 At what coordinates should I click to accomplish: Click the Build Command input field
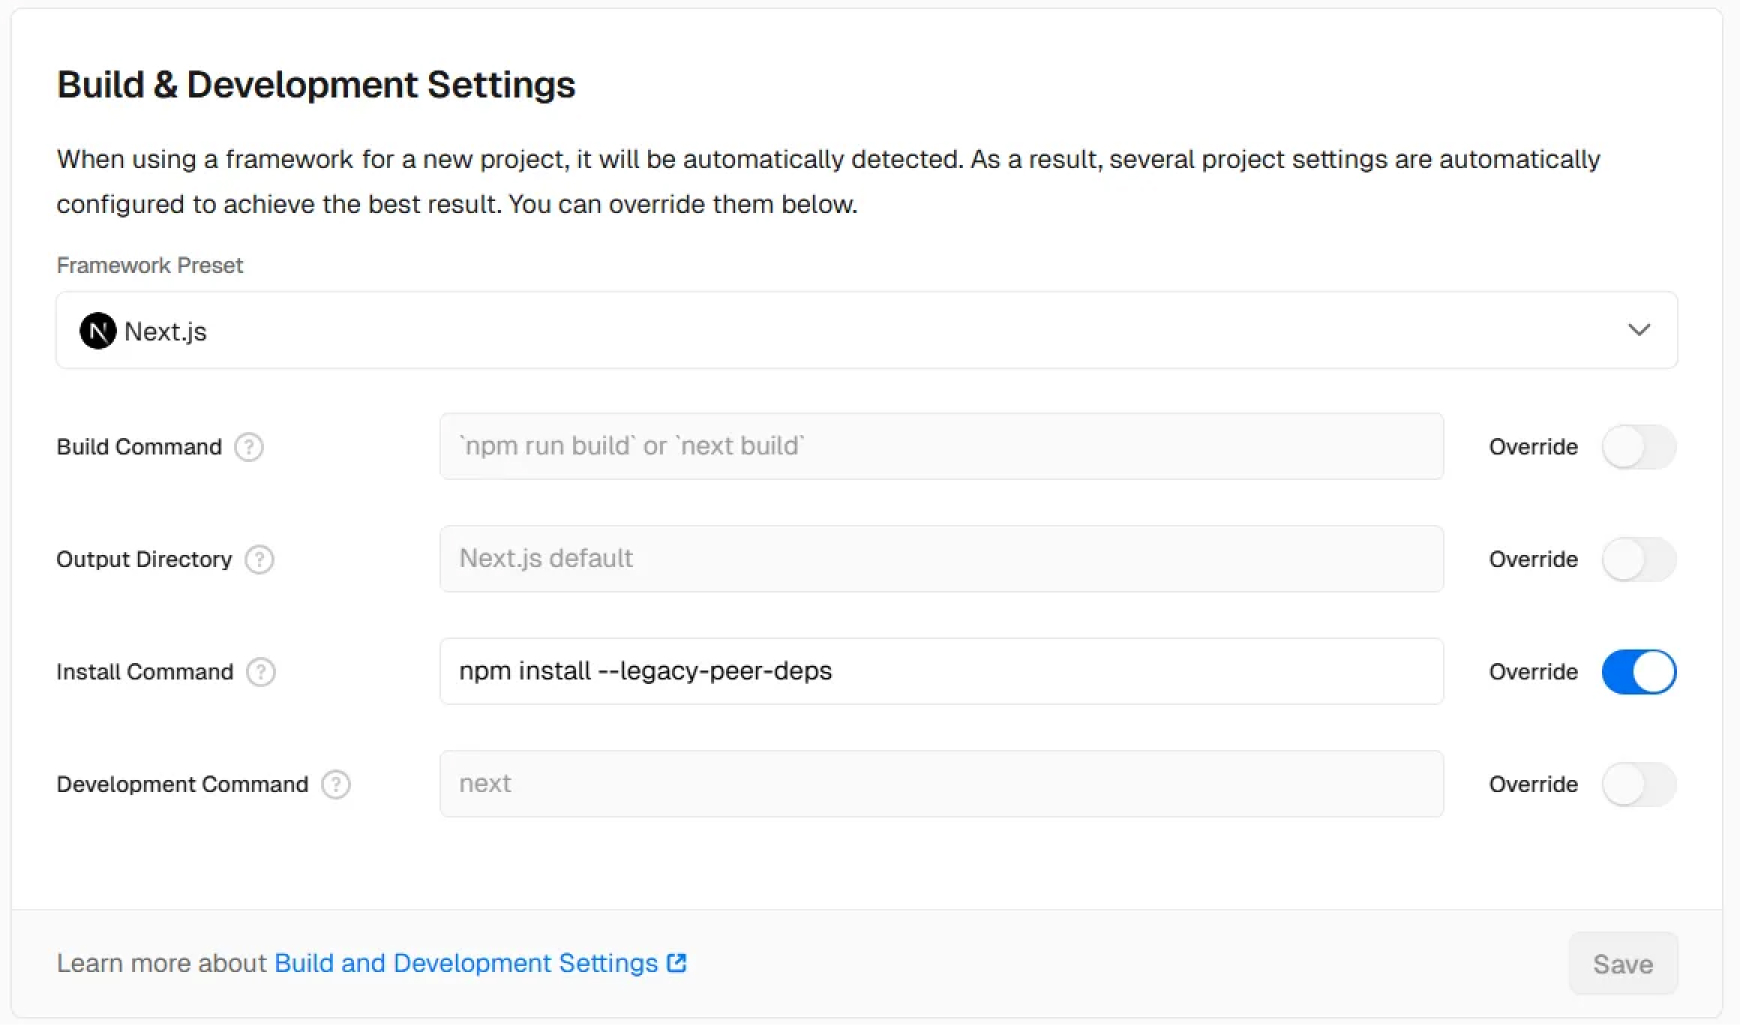(941, 447)
